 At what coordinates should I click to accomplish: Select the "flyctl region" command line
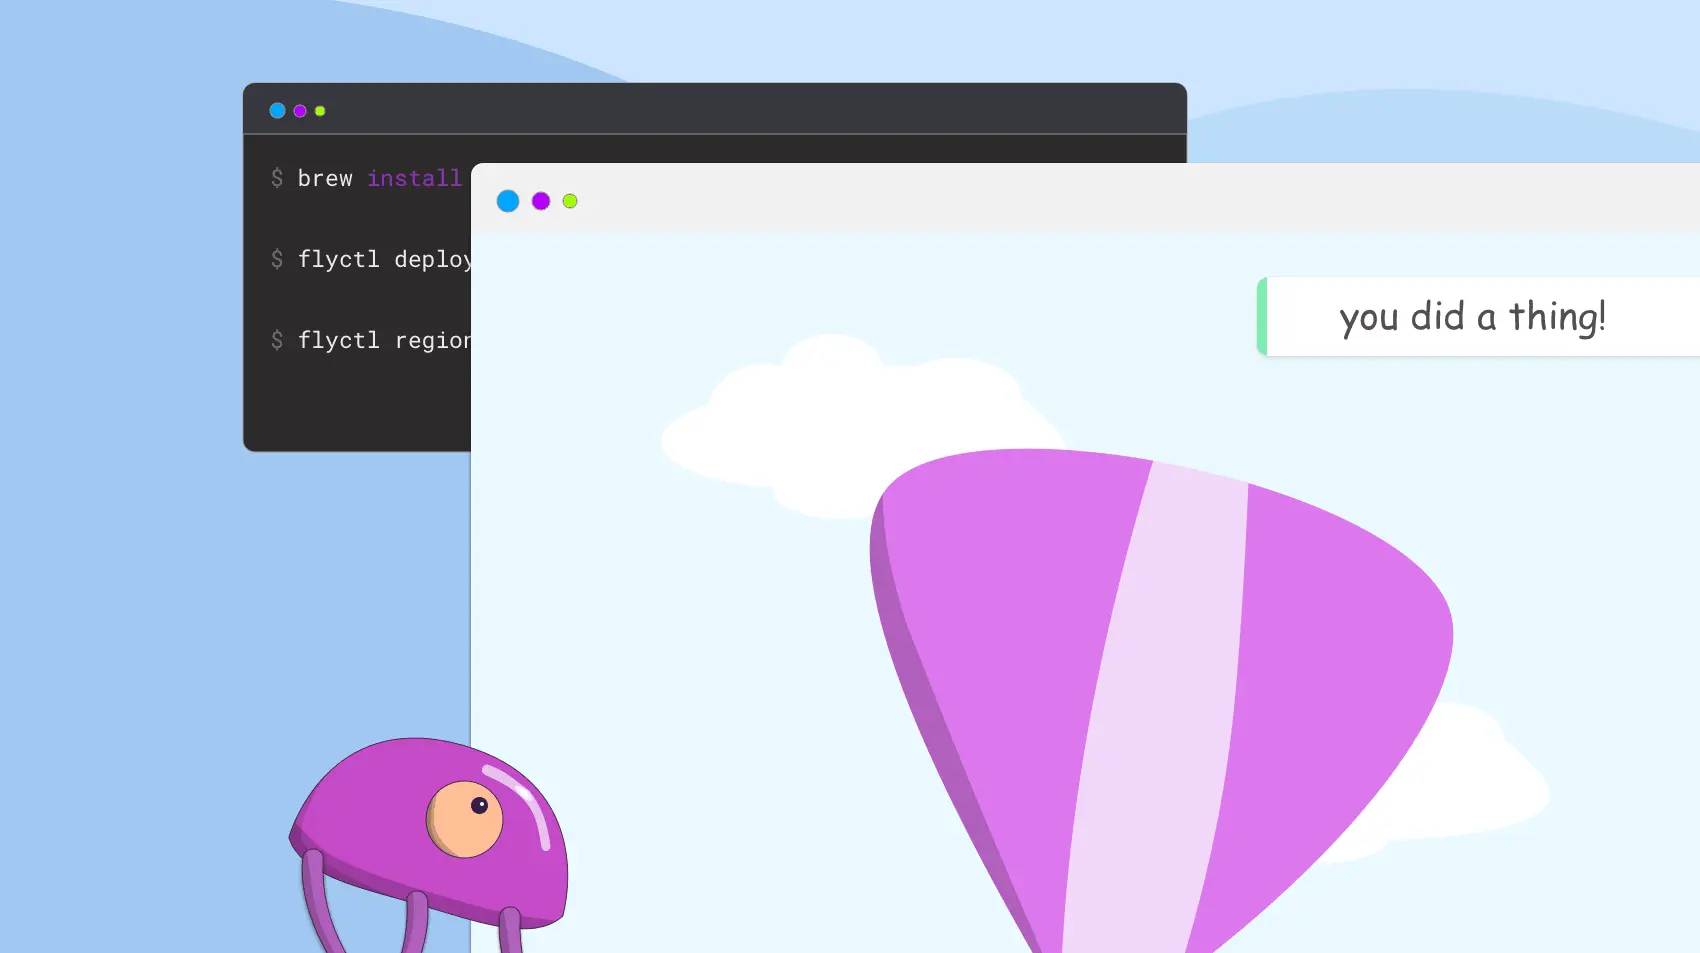(384, 341)
